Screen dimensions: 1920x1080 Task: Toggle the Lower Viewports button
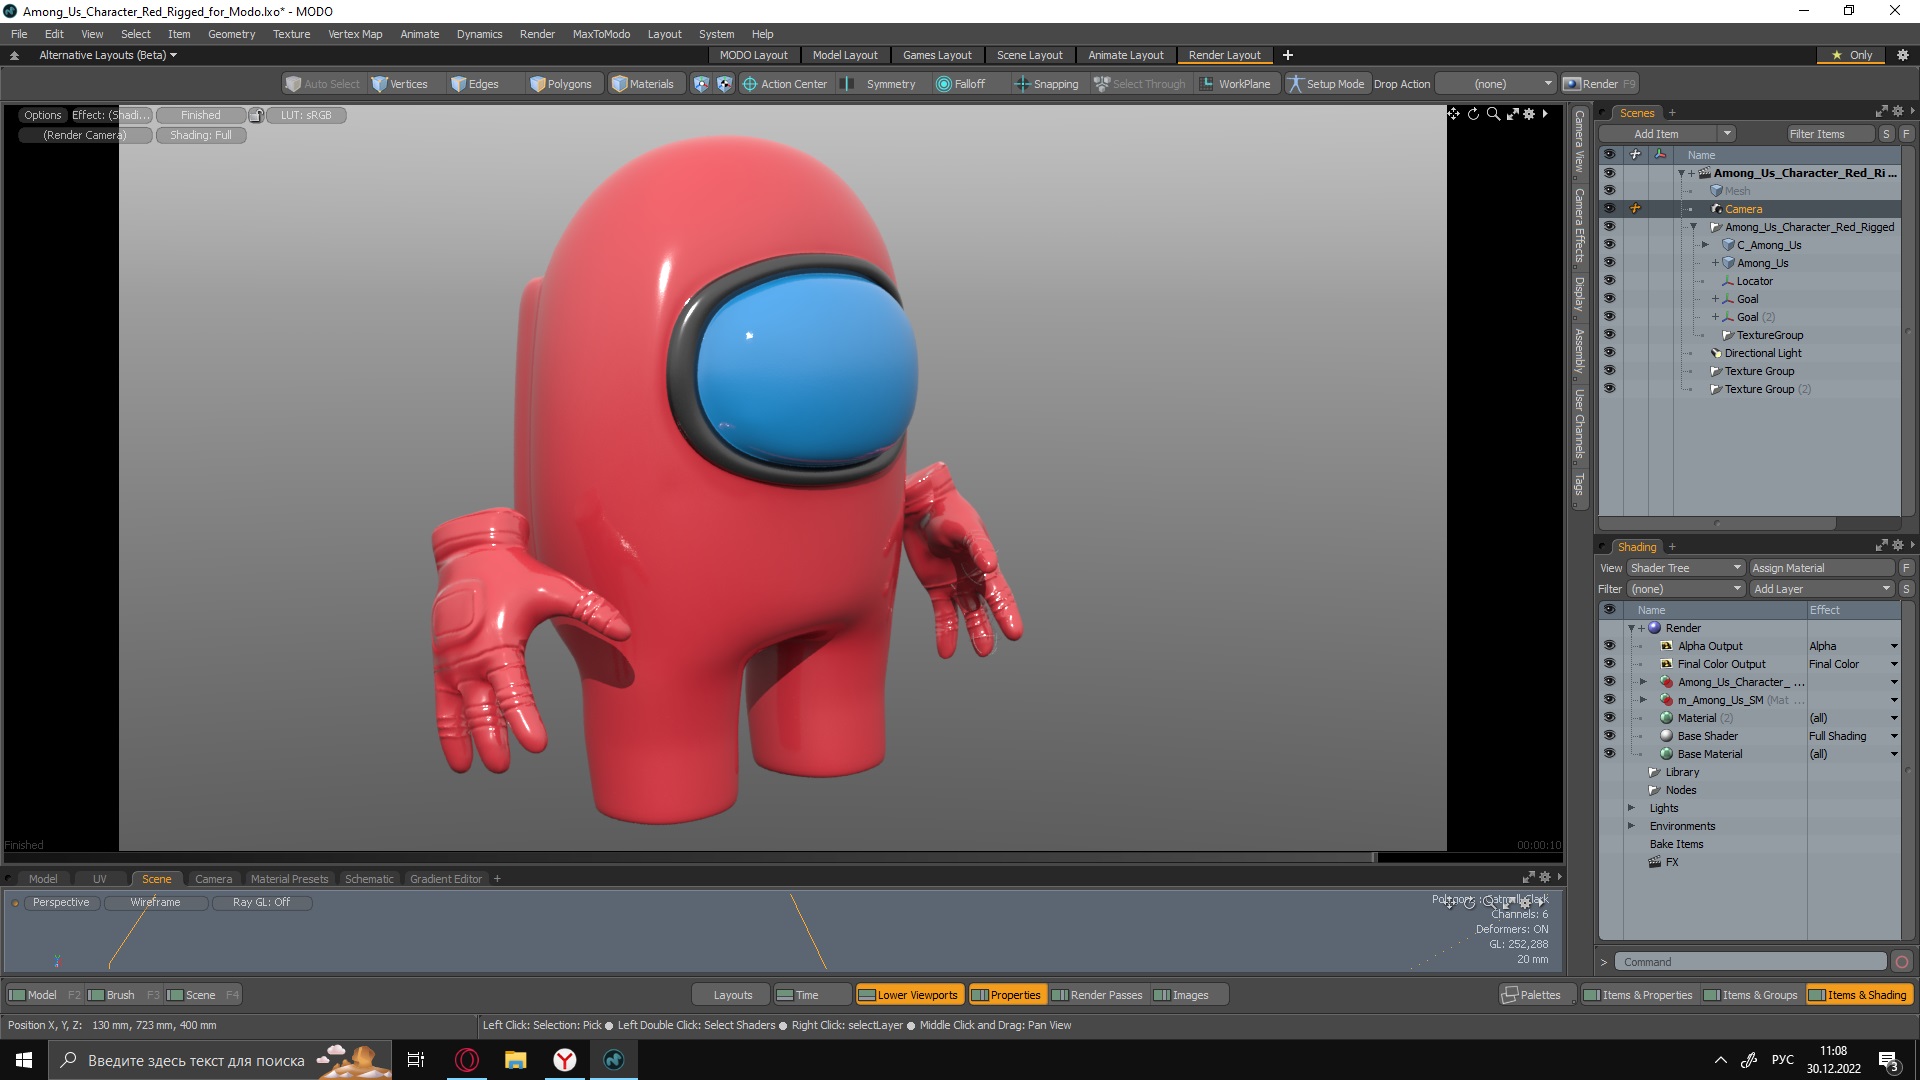[908, 995]
